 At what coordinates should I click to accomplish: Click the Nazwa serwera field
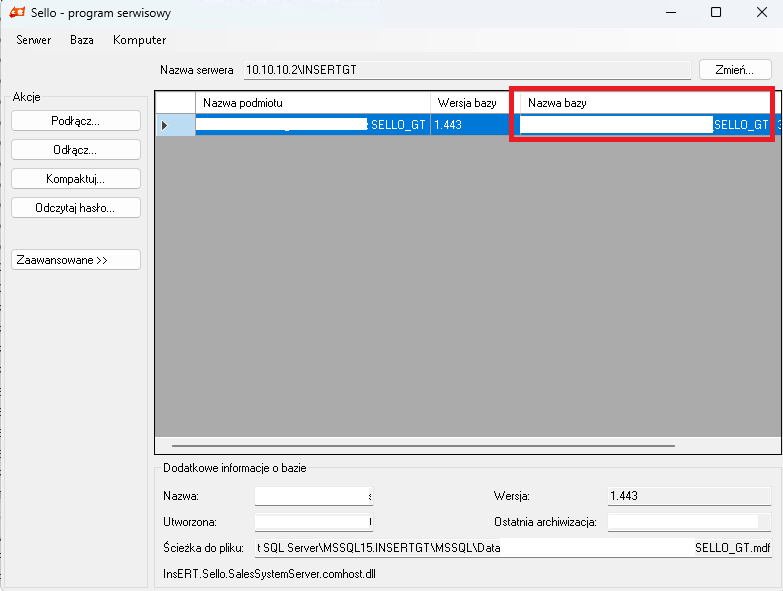pyautogui.click(x=467, y=70)
